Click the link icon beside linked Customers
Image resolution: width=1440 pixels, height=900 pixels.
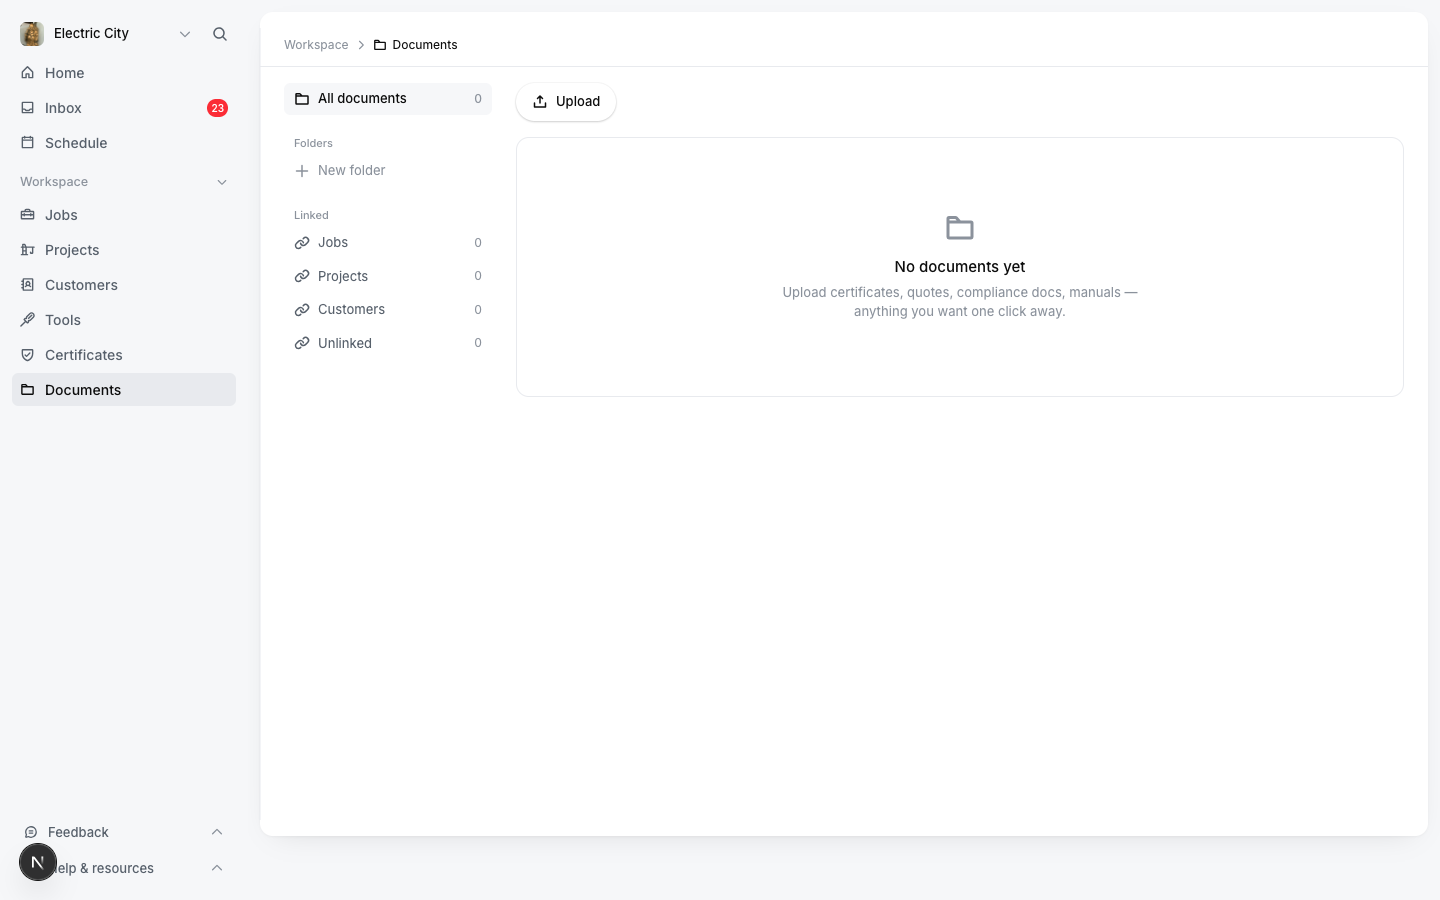(302, 310)
